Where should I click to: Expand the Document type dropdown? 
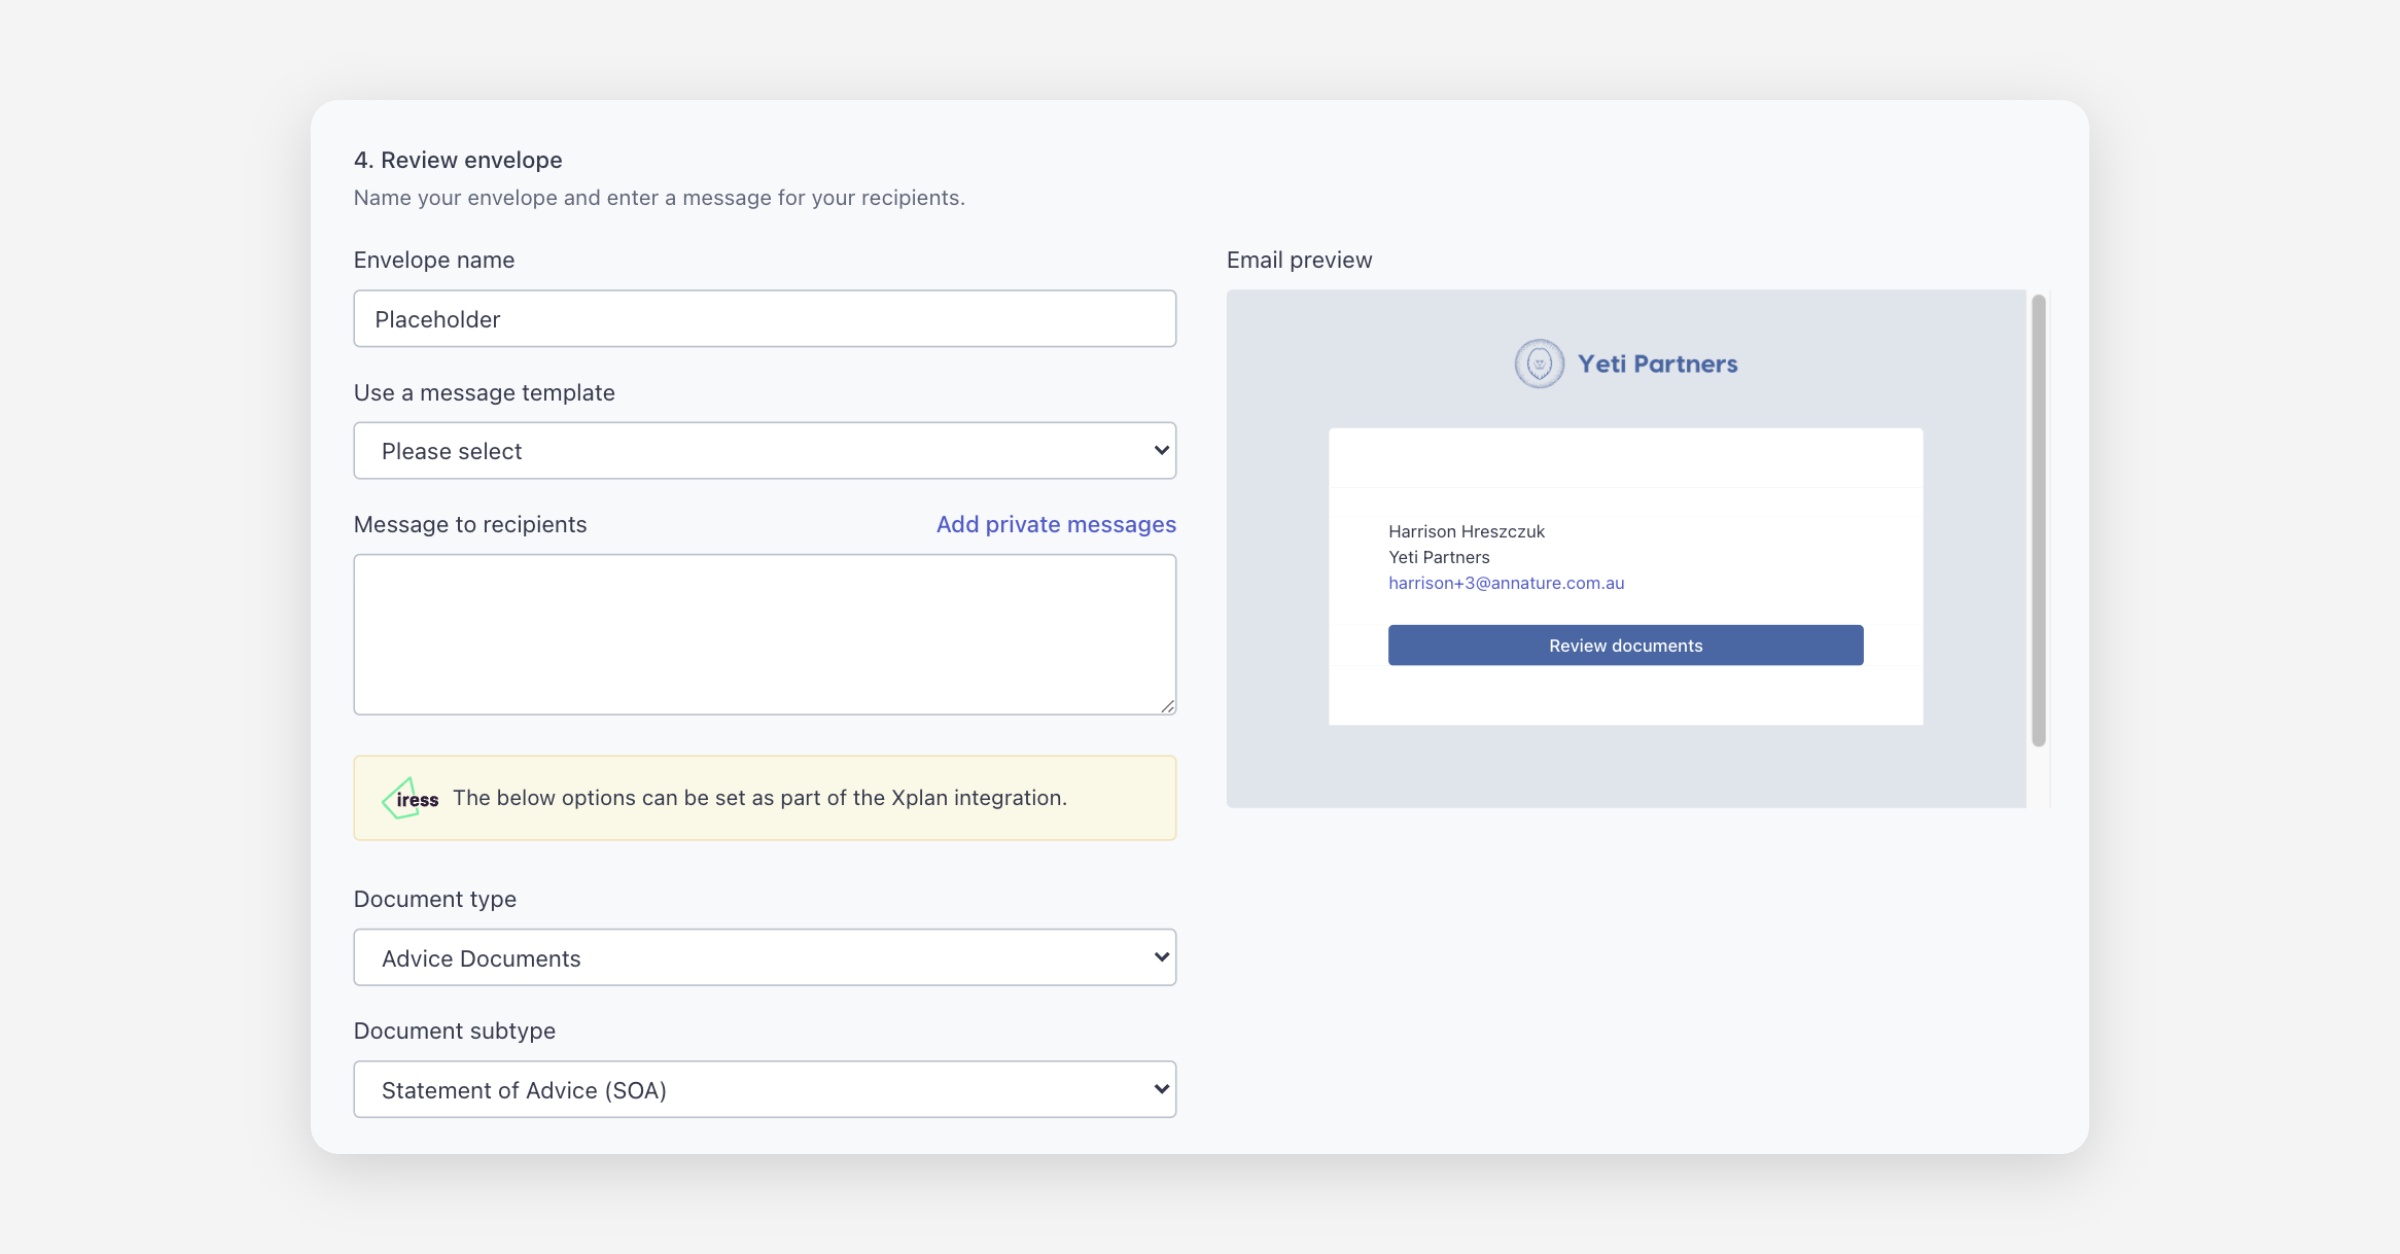pyautogui.click(x=764, y=958)
